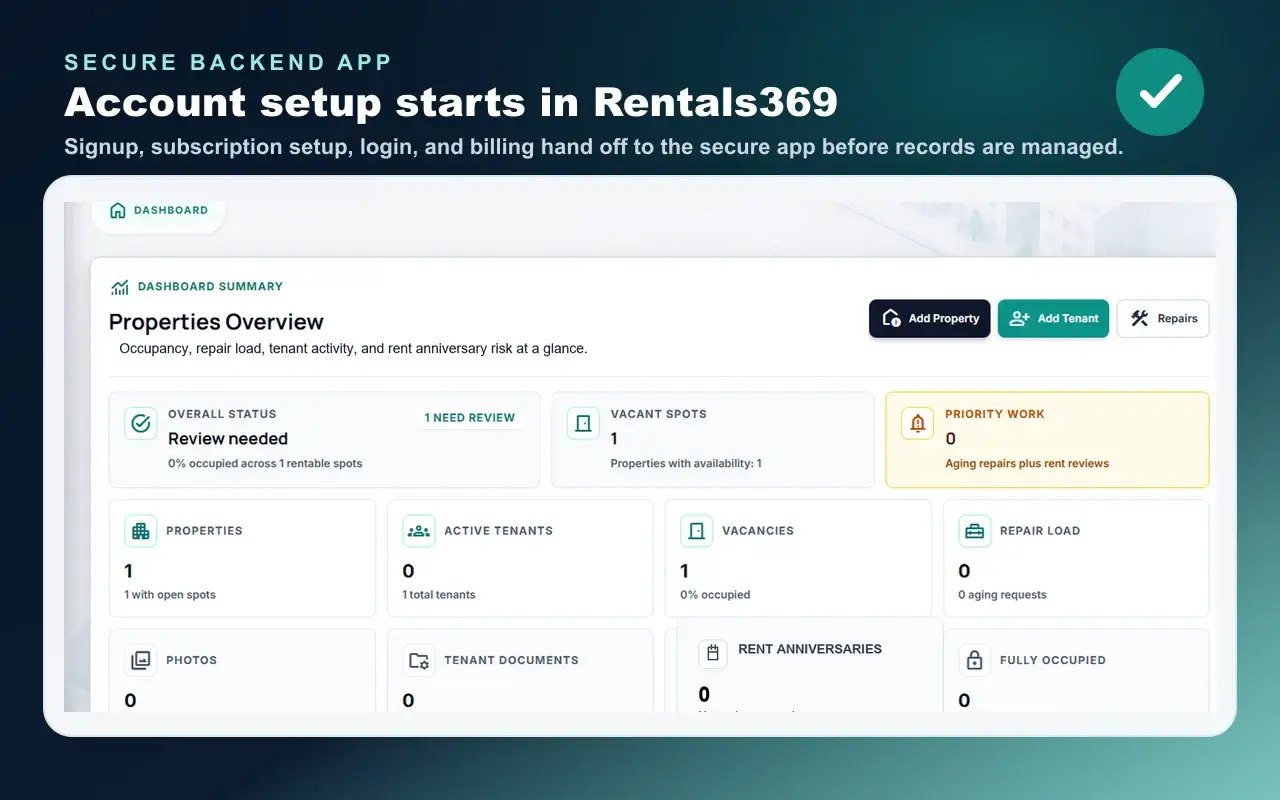Click '1 with open spots' text
Viewport: 1280px width, 800px height.
(170, 595)
